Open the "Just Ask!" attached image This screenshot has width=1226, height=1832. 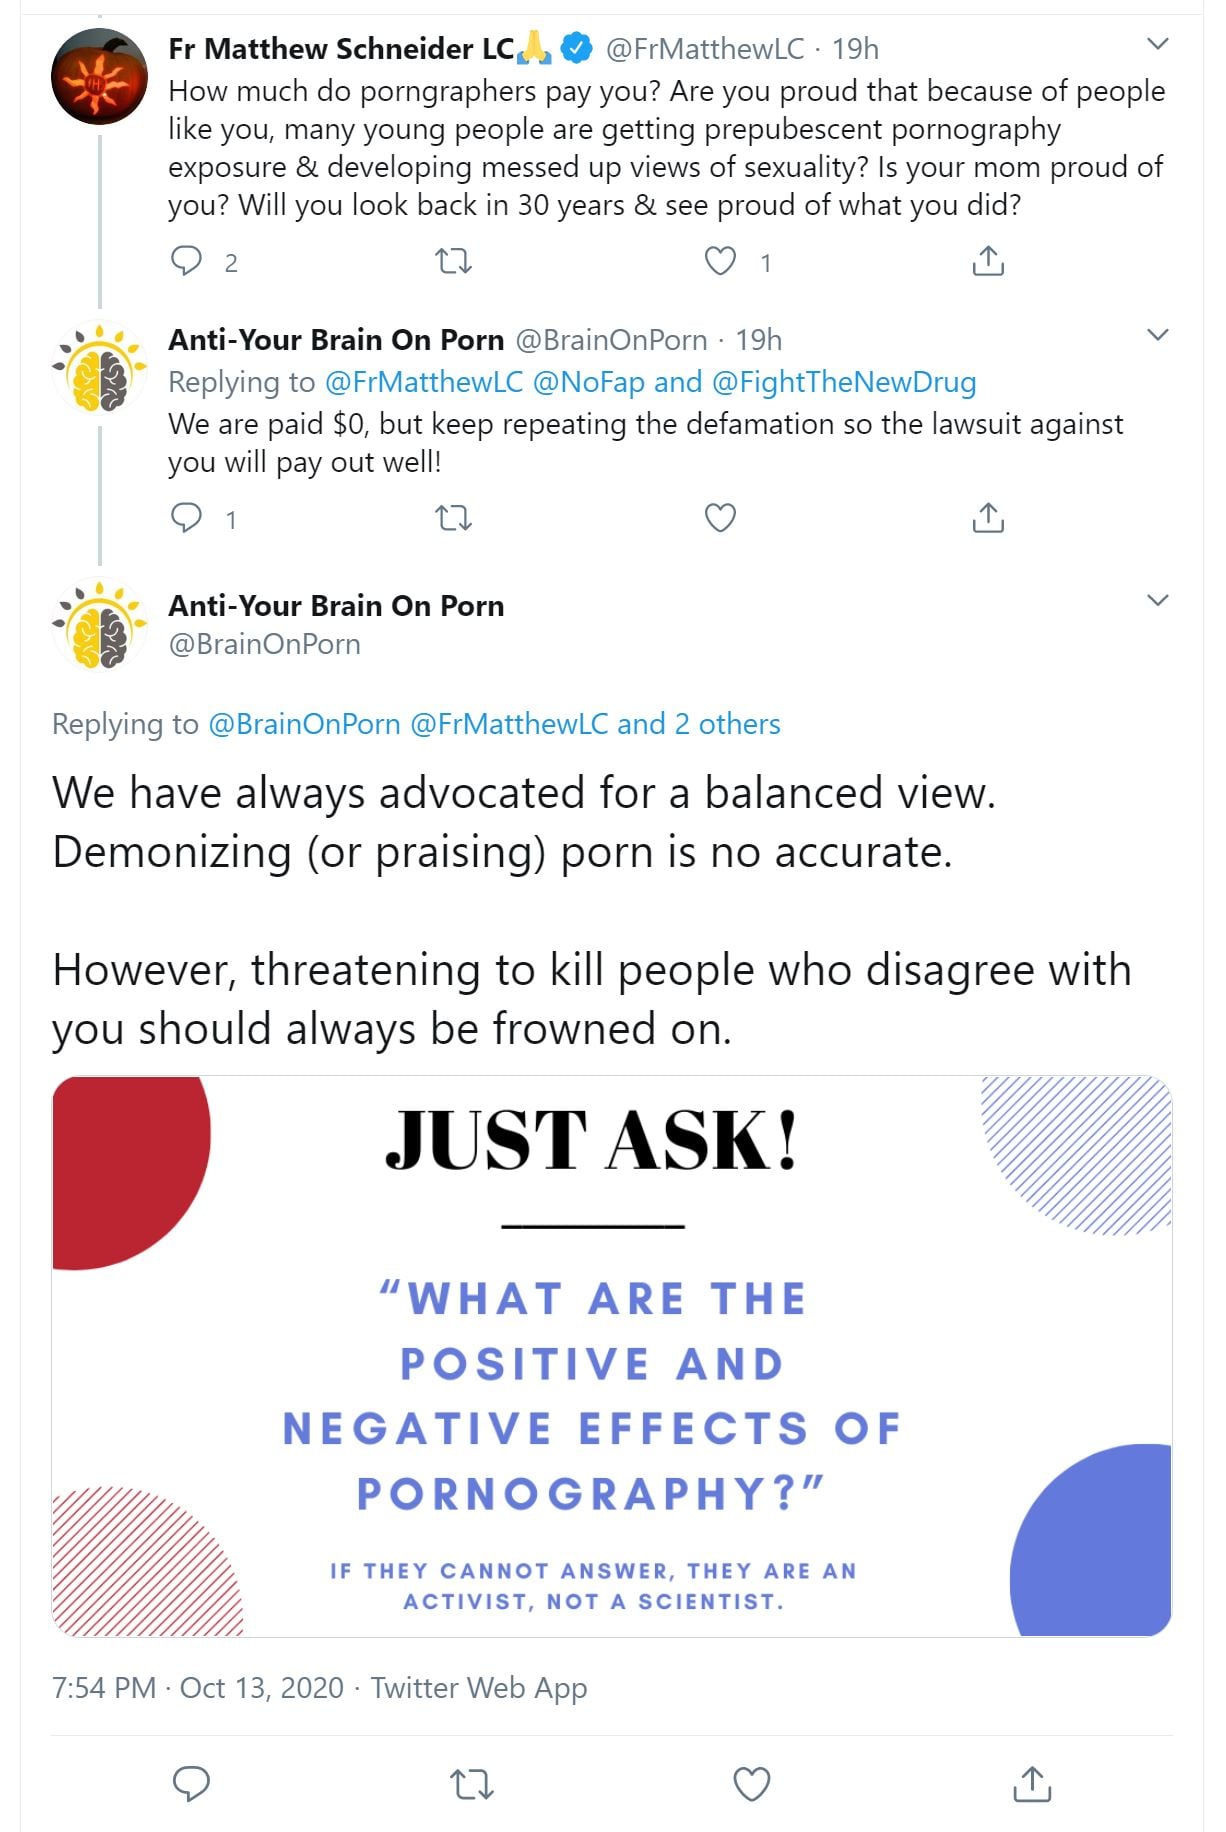[612, 1356]
